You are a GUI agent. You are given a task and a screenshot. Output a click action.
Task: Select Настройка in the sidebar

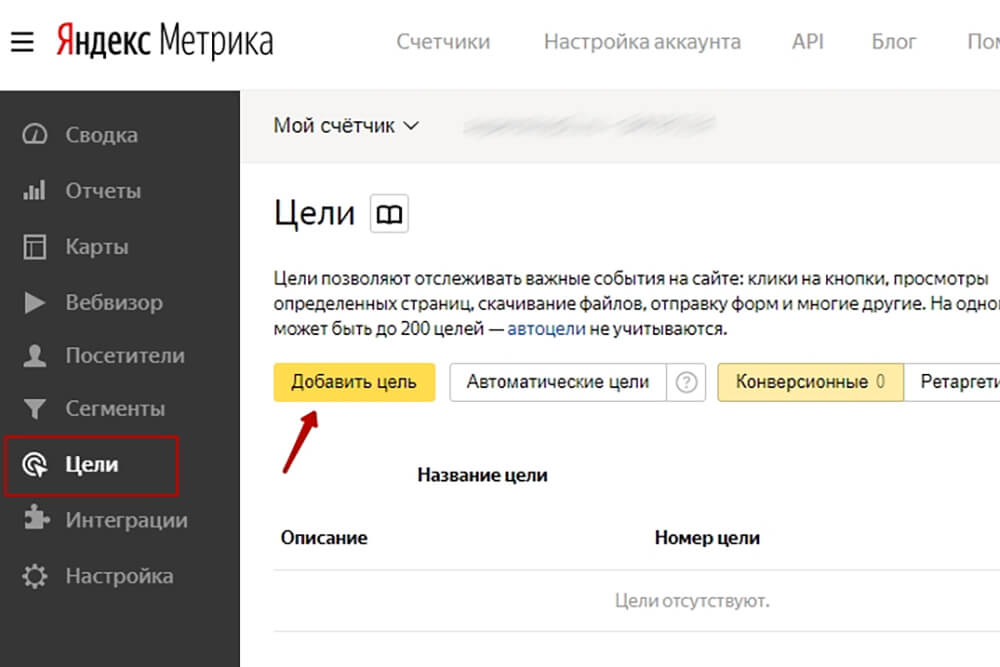pyautogui.click(x=119, y=576)
